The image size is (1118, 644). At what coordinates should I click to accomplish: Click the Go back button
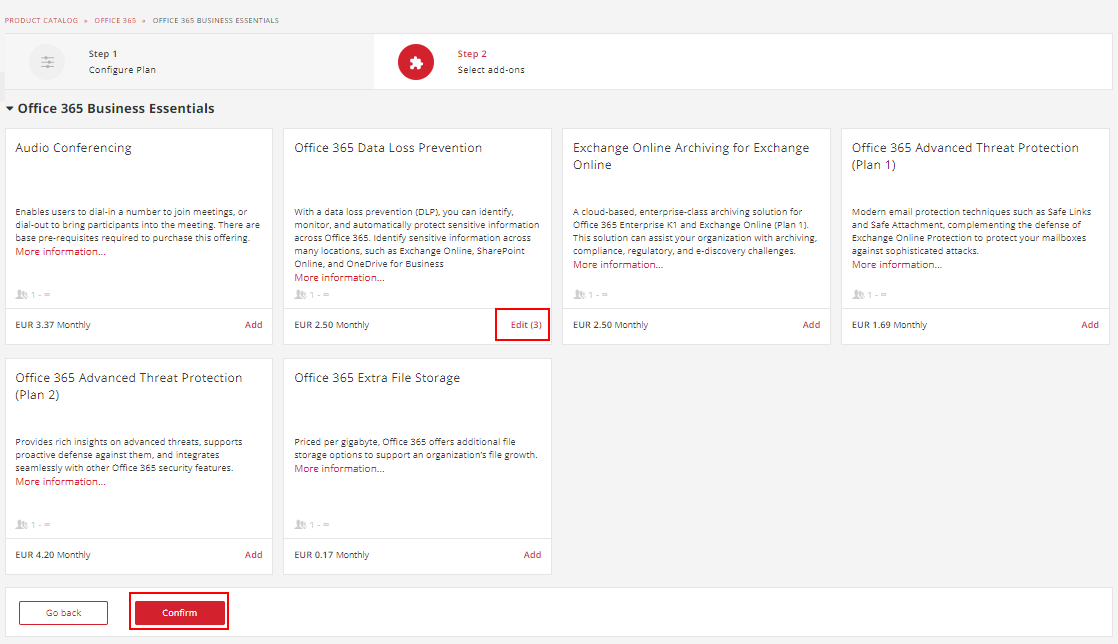62,612
